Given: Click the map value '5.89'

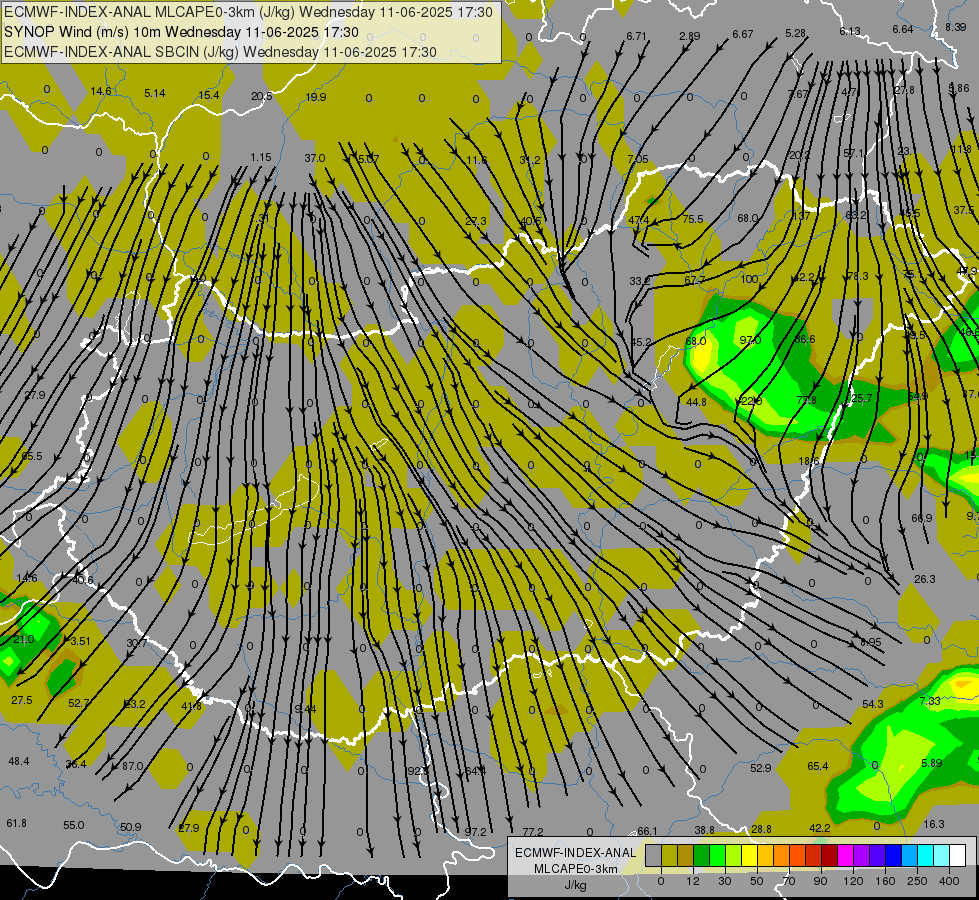Looking at the screenshot, I should coord(932,763).
